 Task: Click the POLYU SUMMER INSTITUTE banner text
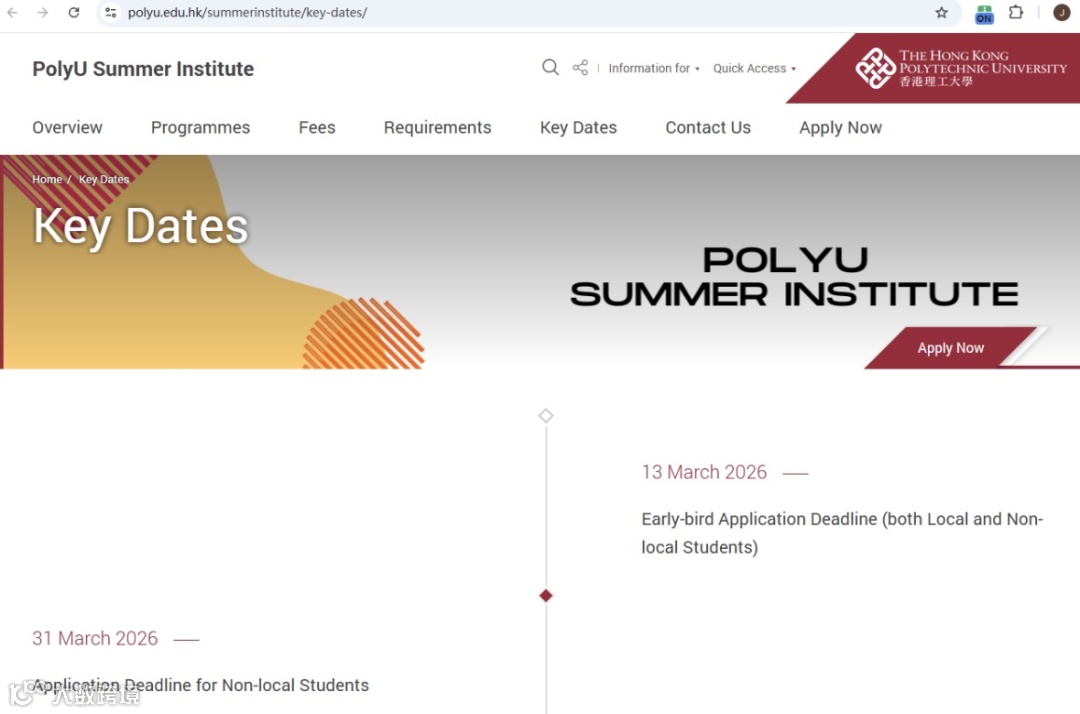pos(794,277)
